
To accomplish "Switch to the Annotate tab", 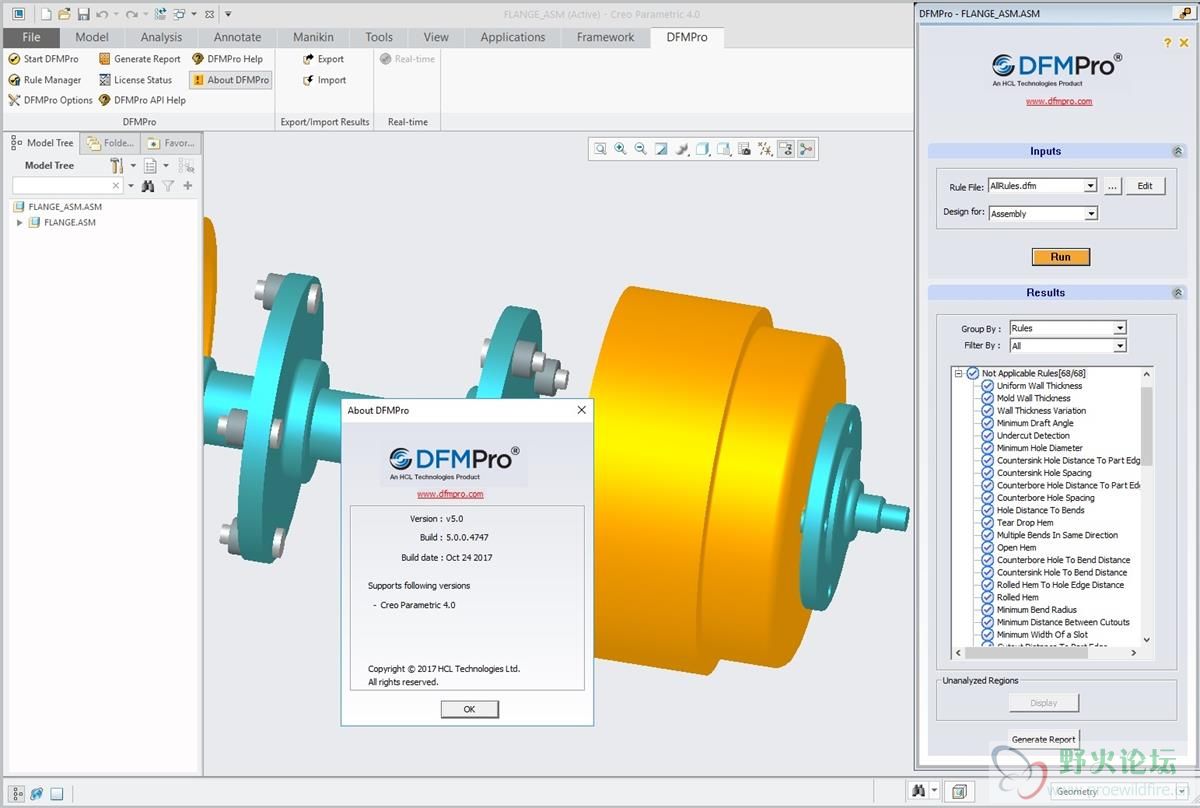I will (x=238, y=37).
